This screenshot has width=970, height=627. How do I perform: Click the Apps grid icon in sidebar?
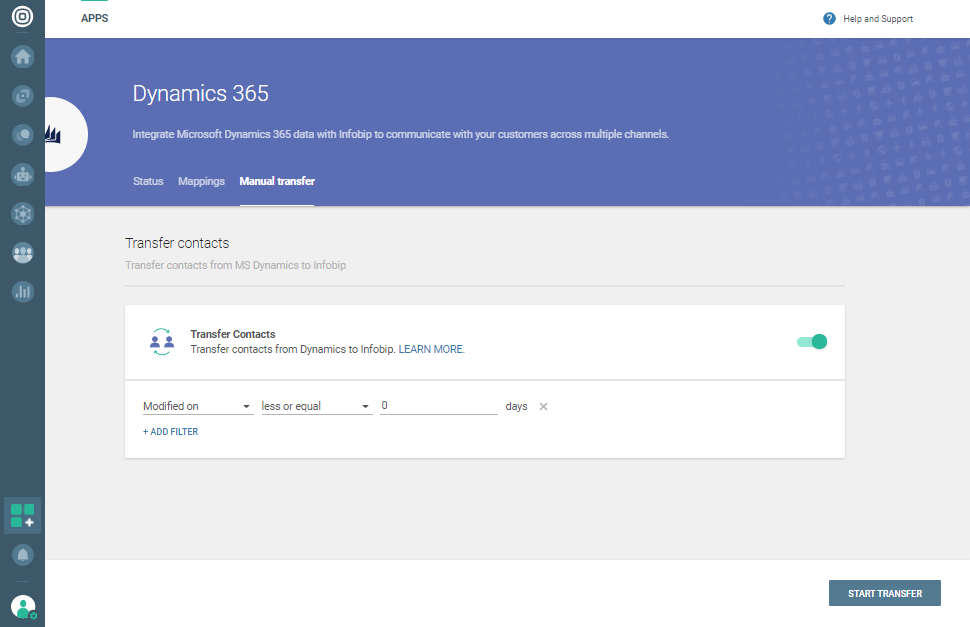coord(22,516)
